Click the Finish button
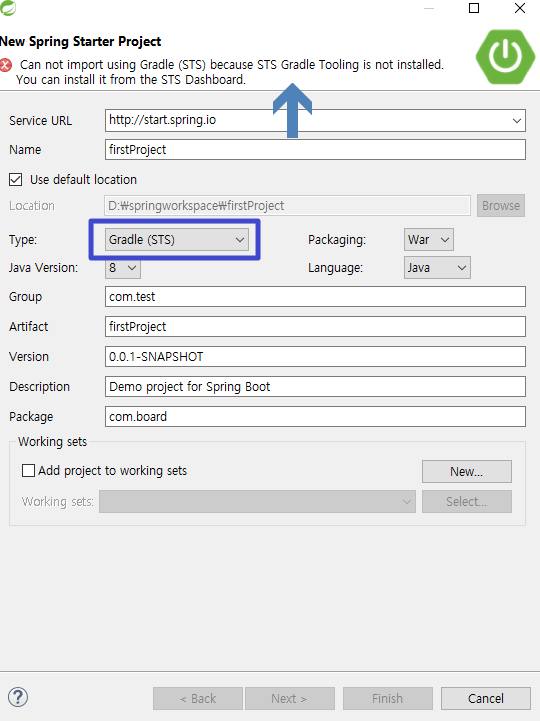Viewport: 540px width, 721px height. 388,698
